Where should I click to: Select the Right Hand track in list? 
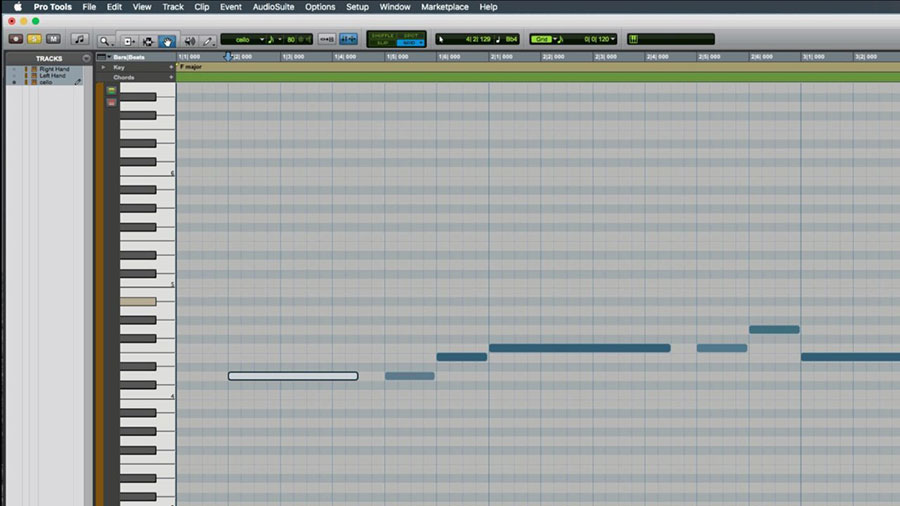point(54,69)
